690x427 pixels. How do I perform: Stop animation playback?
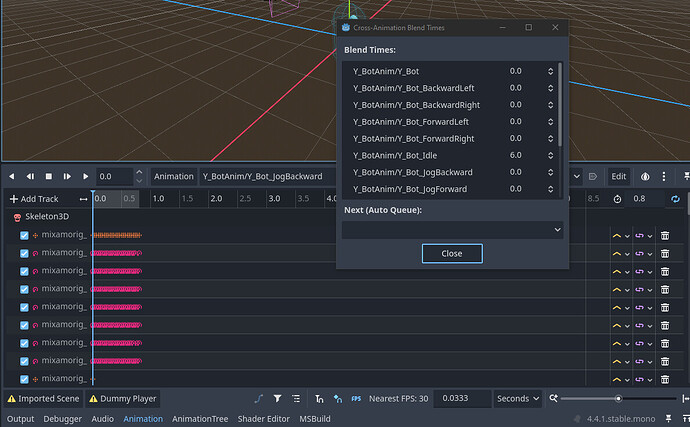point(49,177)
